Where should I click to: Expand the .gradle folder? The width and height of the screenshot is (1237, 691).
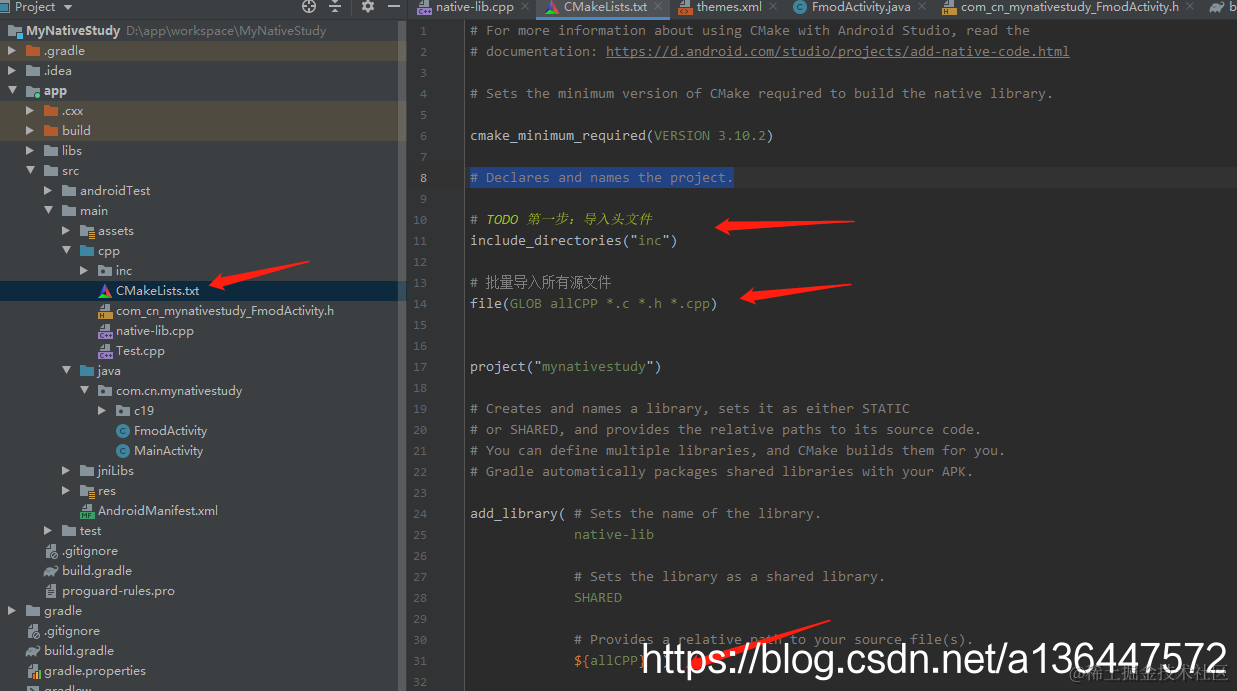tap(12, 51)
